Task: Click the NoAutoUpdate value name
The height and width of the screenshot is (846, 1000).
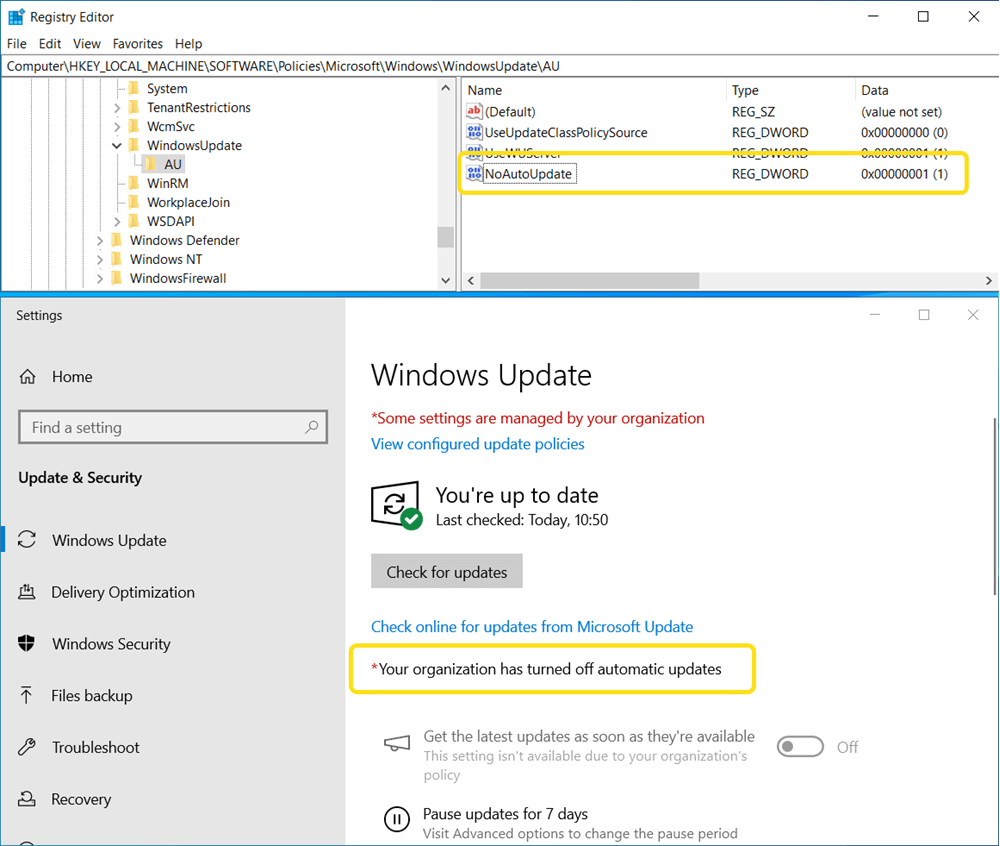Action: (529, 174)
